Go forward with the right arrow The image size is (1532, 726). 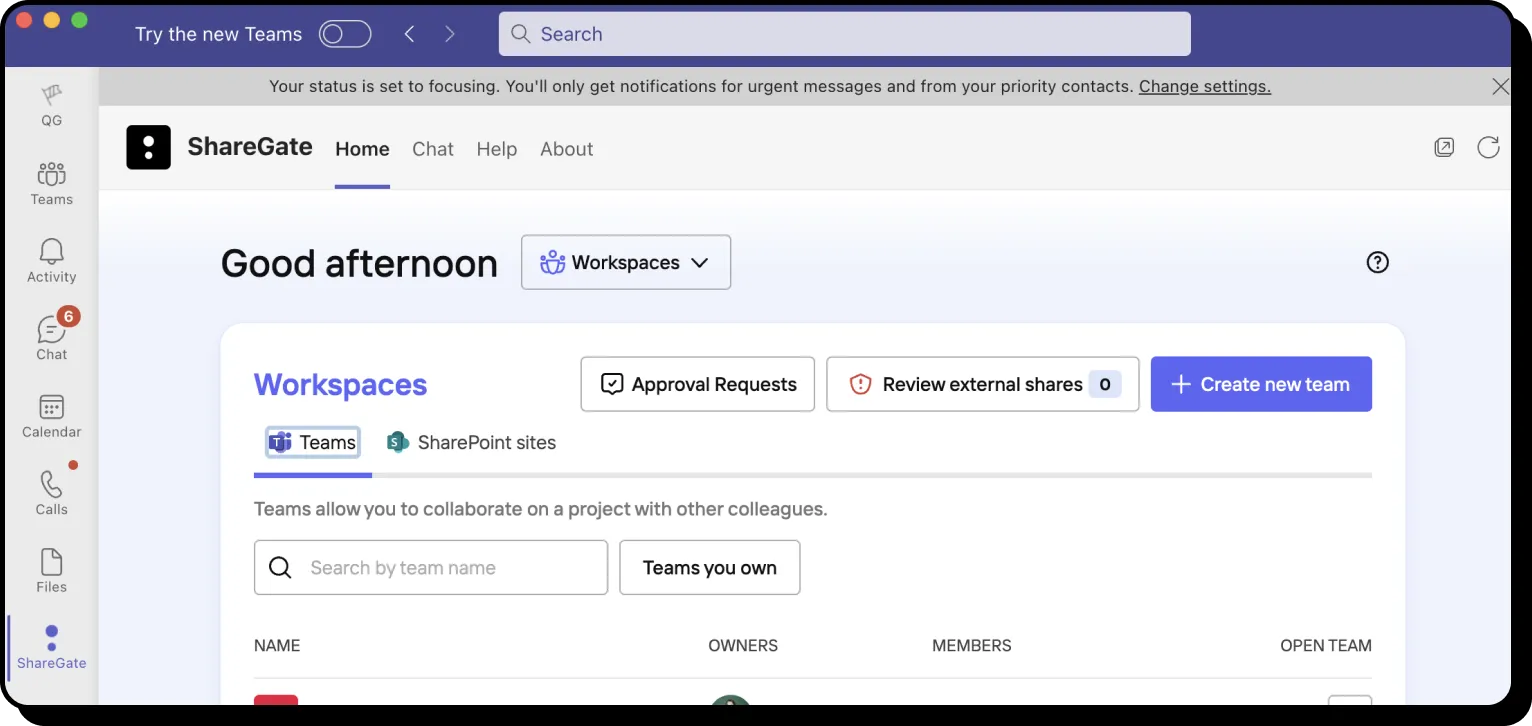coord(450,34)
